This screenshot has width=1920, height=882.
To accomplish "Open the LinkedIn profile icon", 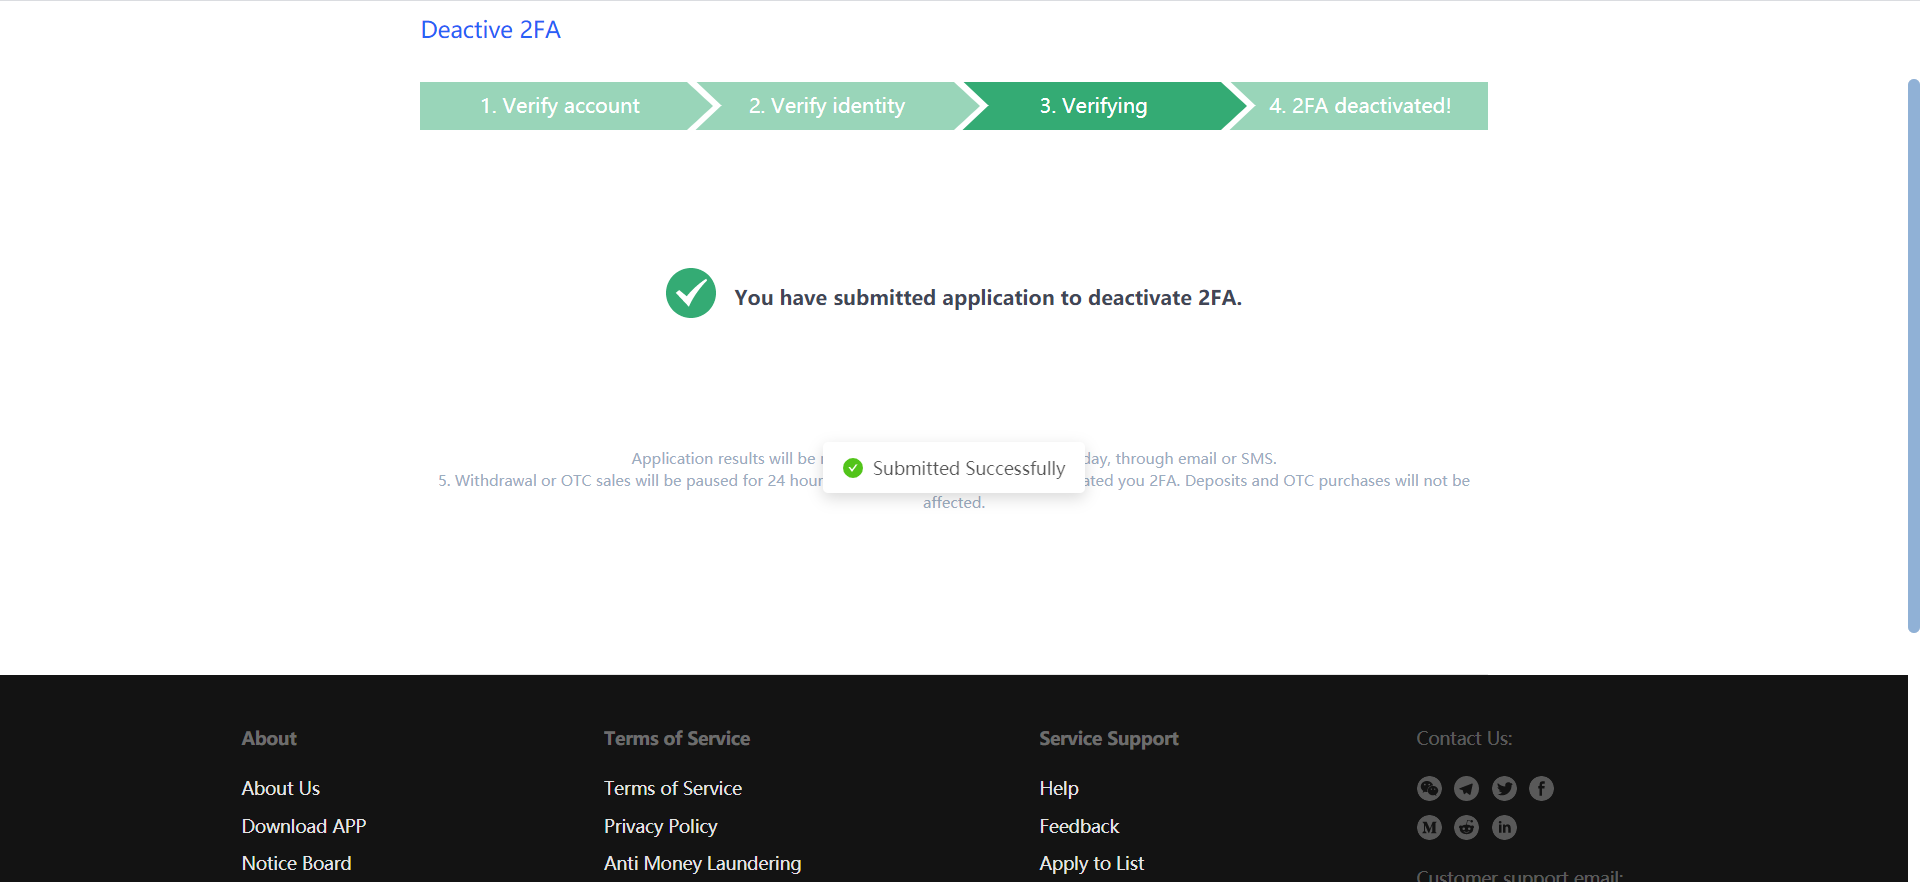I will (x=1504, y=827).
